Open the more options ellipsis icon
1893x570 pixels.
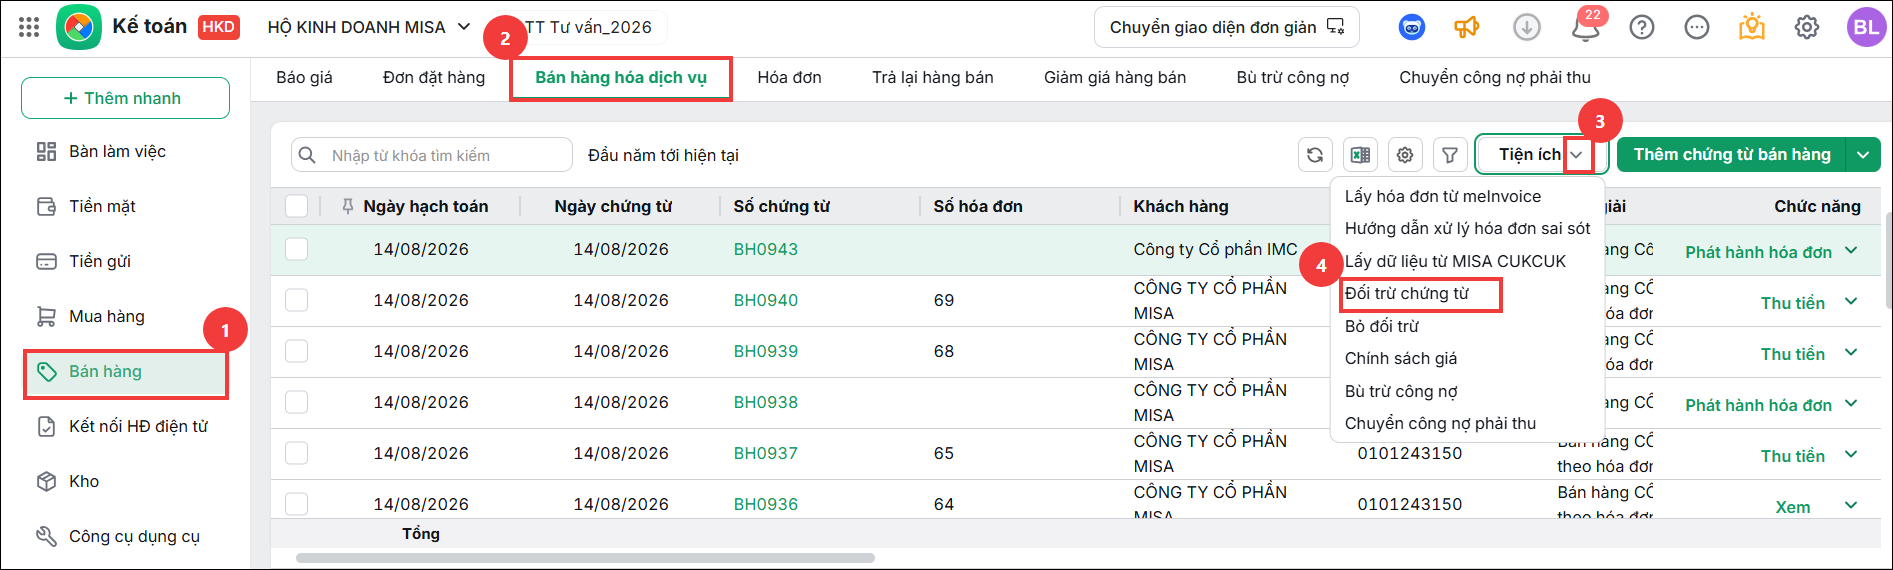(1697, 28)
